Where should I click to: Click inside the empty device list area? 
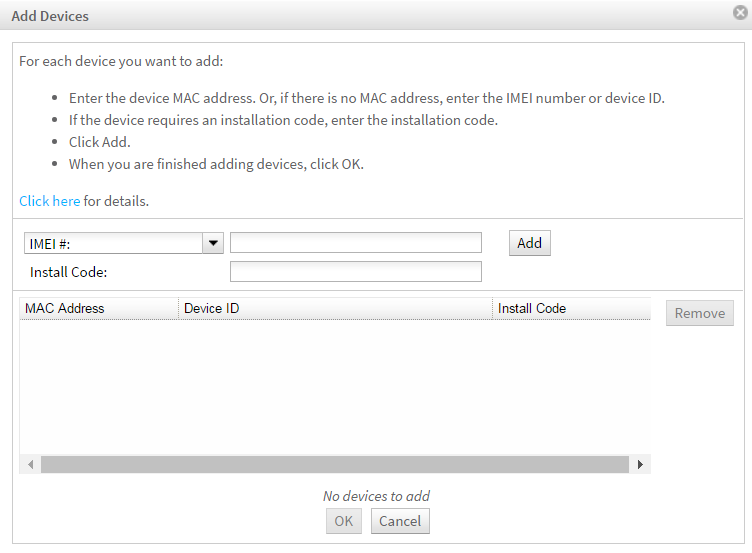[x=335, y=387]
